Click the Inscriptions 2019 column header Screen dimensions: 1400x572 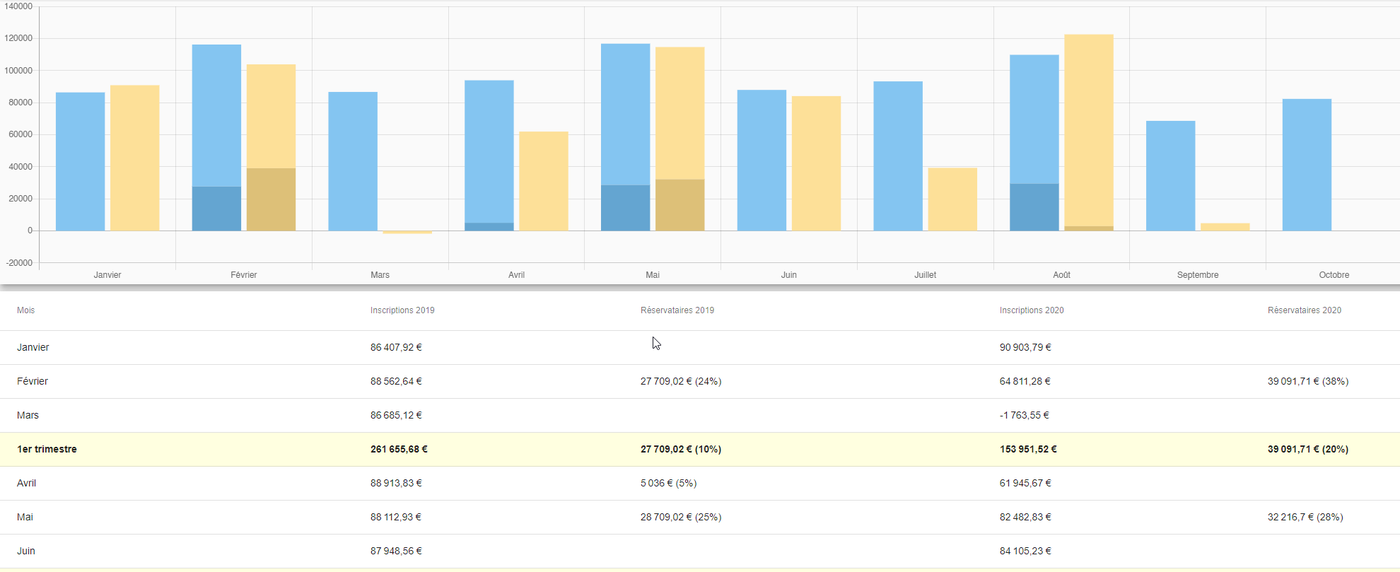402,310
